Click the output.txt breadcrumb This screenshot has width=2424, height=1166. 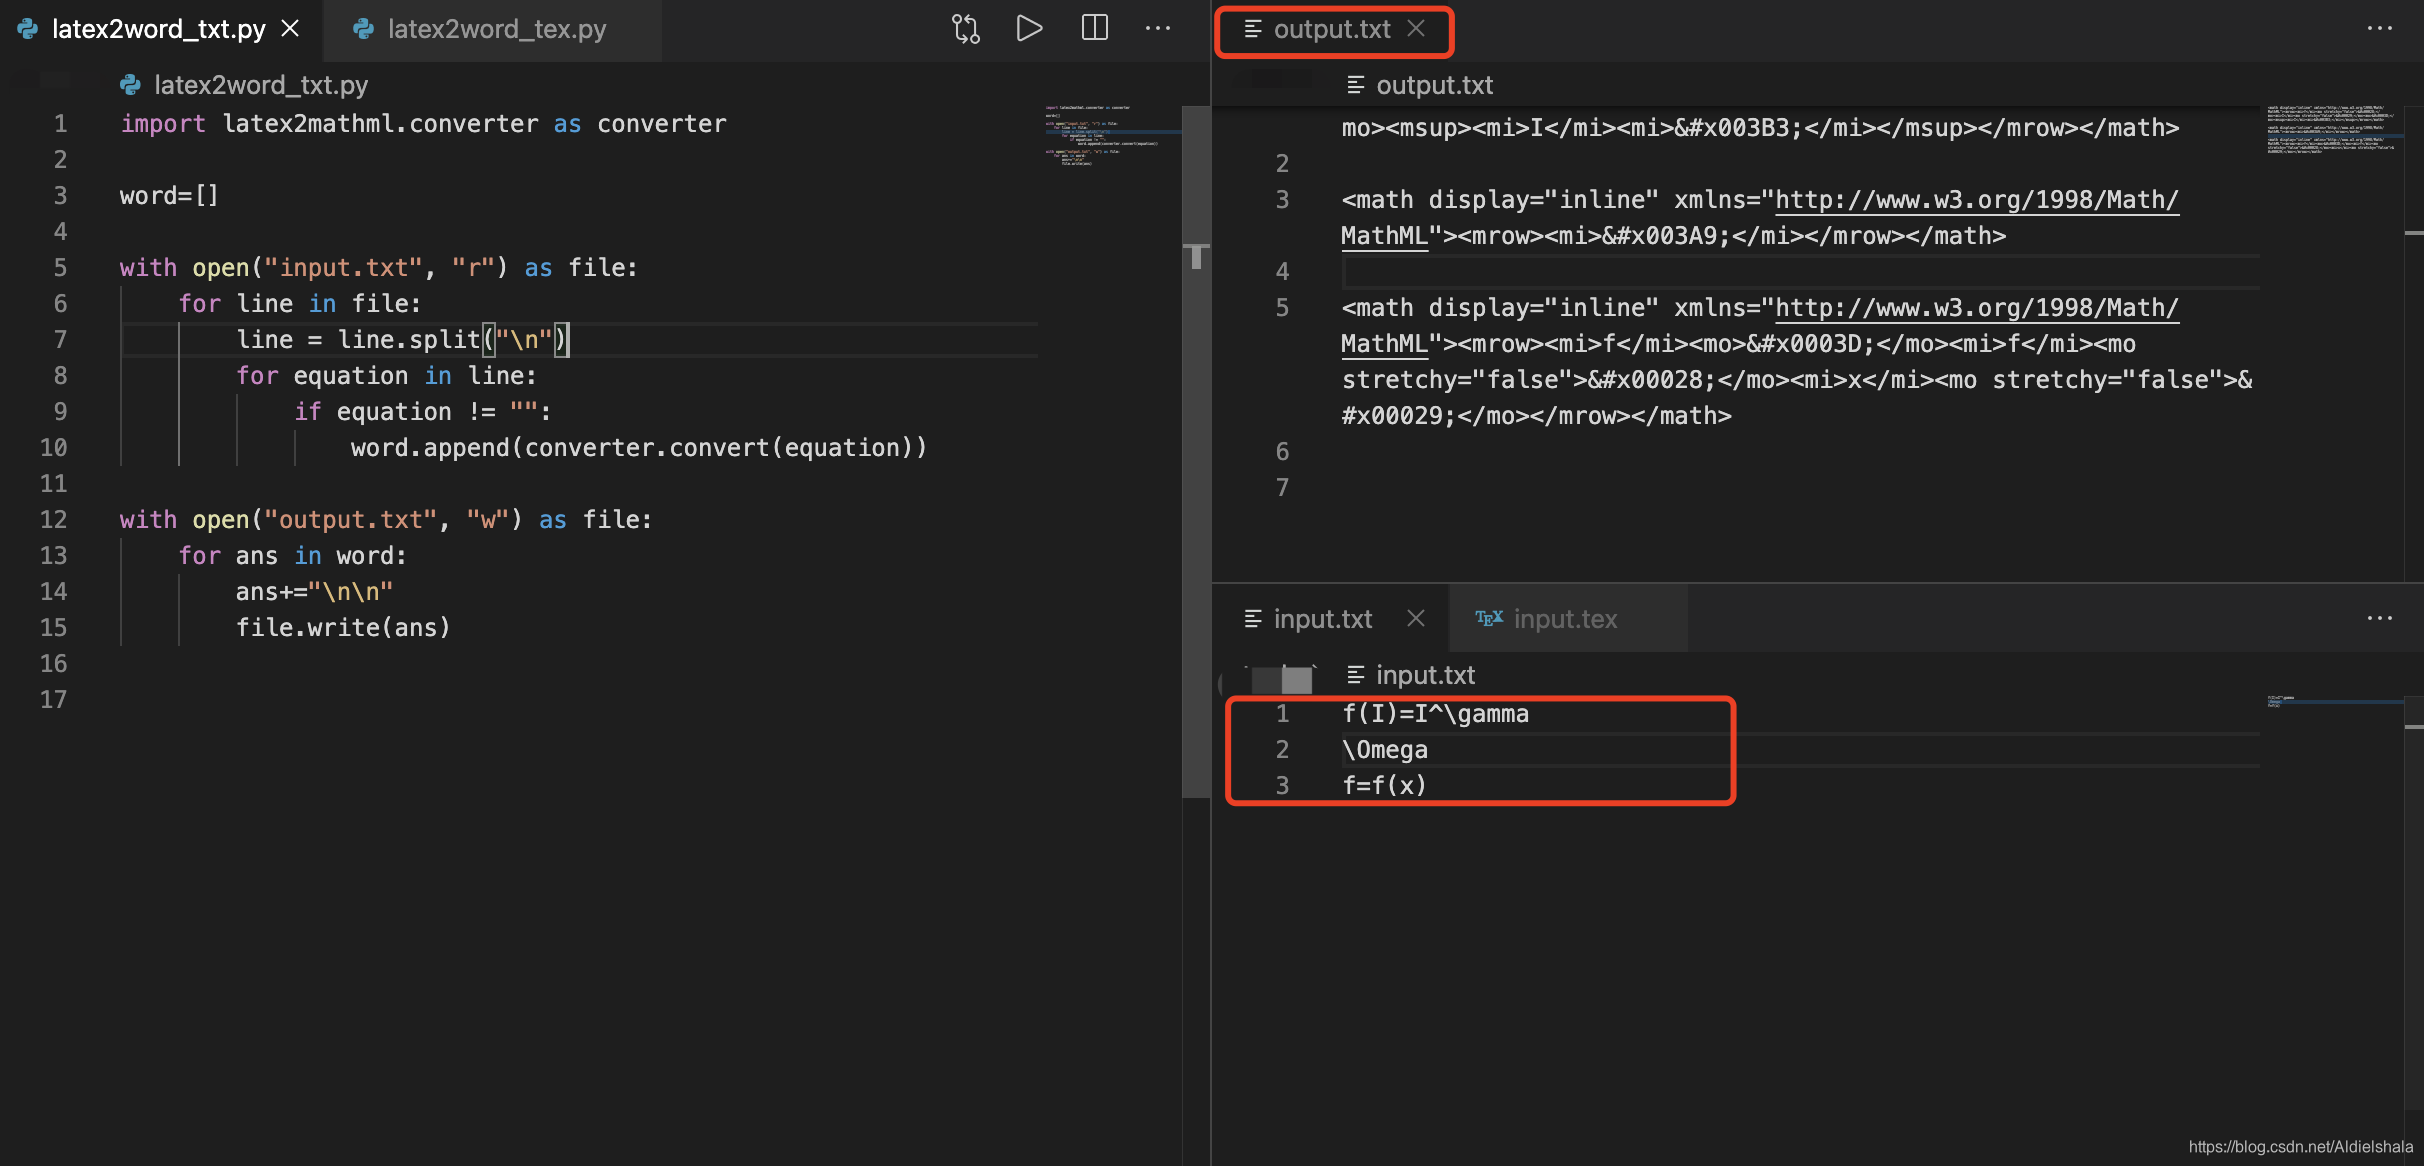[x=1434, y=85]
